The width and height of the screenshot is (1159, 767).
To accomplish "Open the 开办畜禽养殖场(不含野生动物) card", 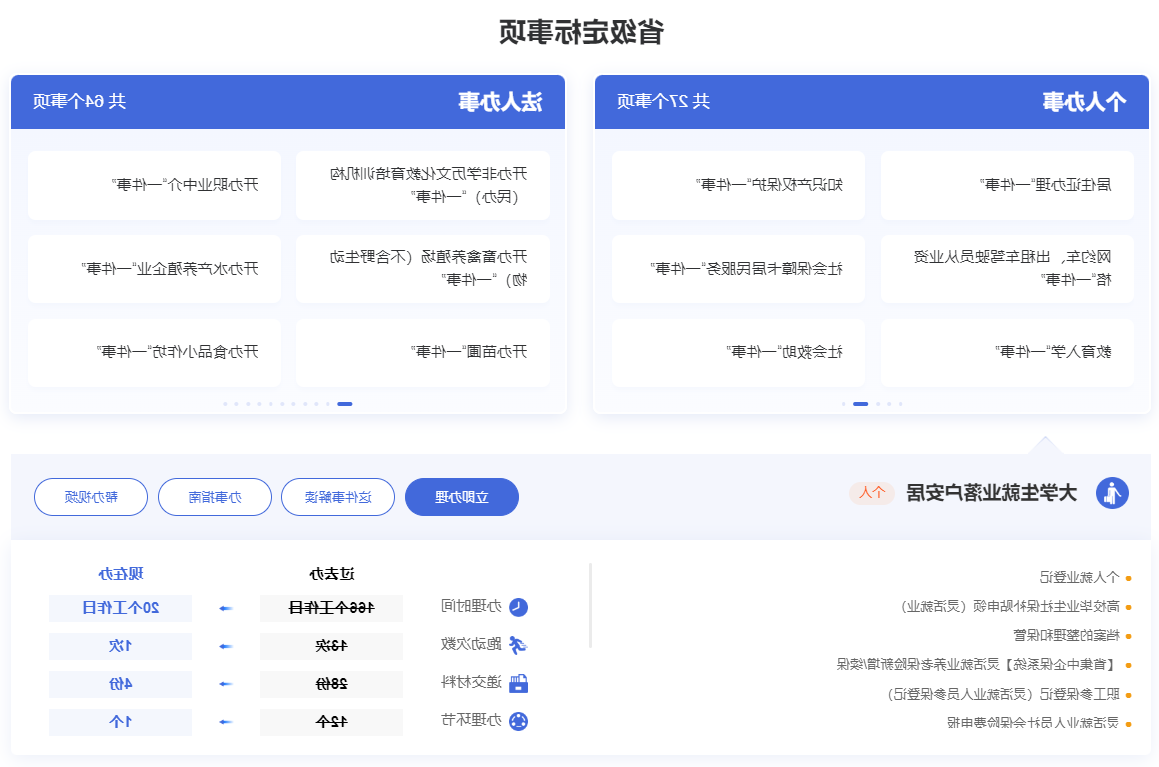I will point(423,268).
